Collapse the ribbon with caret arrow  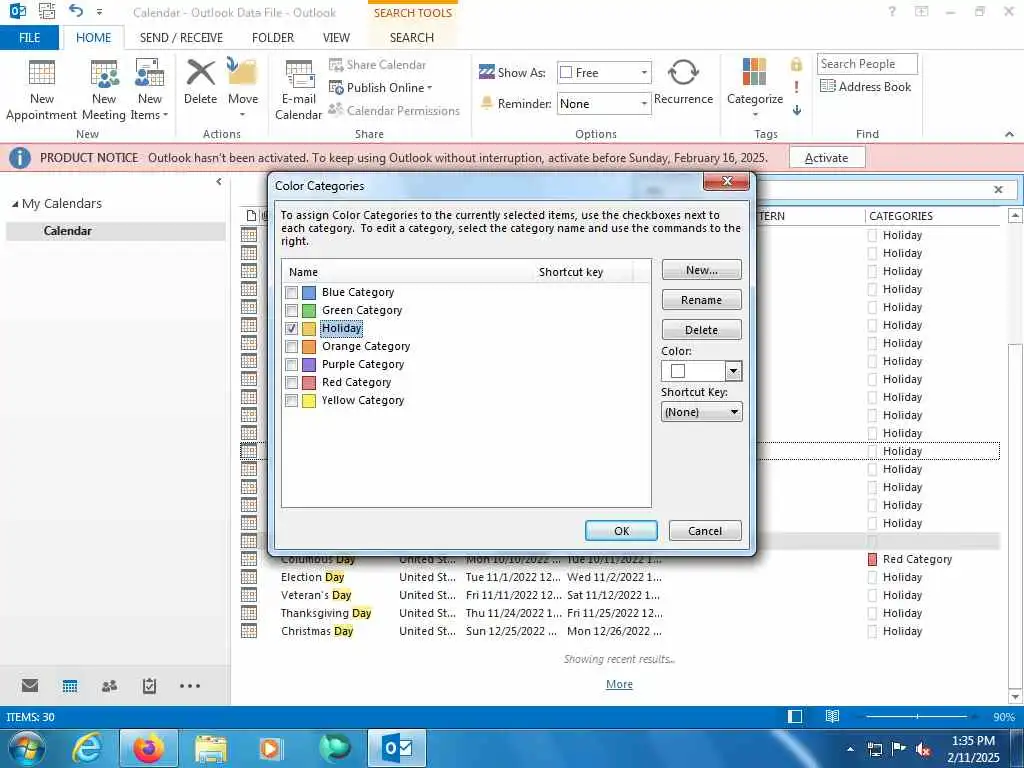(x=1010, y=134)
